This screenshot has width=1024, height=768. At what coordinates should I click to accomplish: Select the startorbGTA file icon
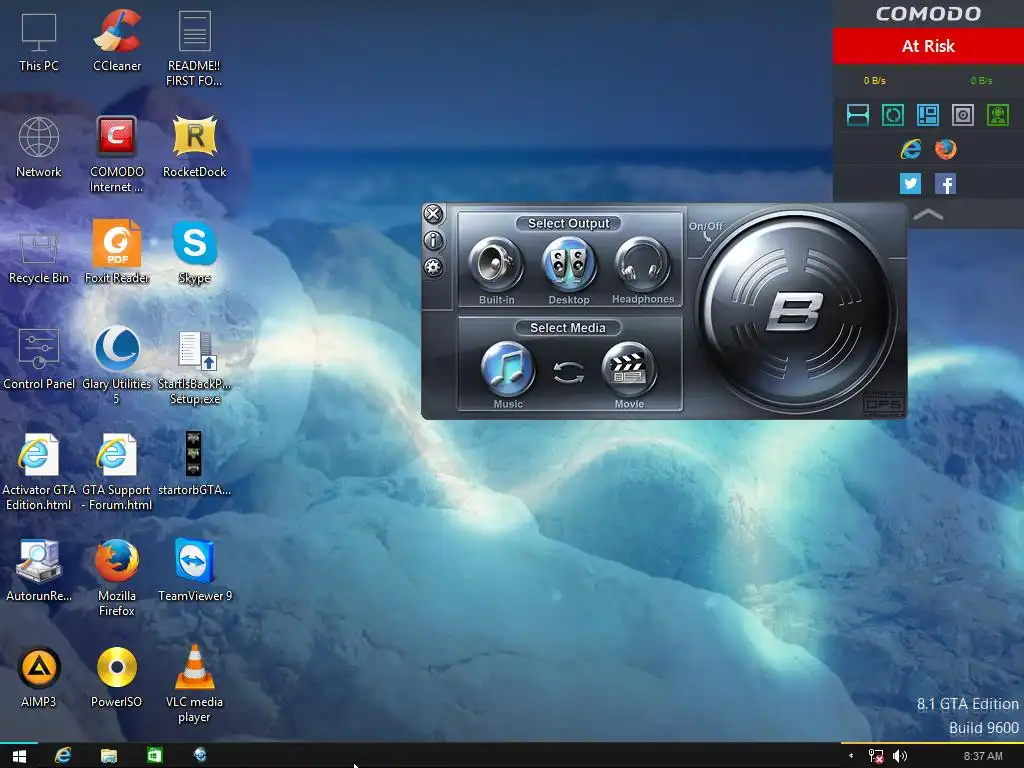pos(194,464)
